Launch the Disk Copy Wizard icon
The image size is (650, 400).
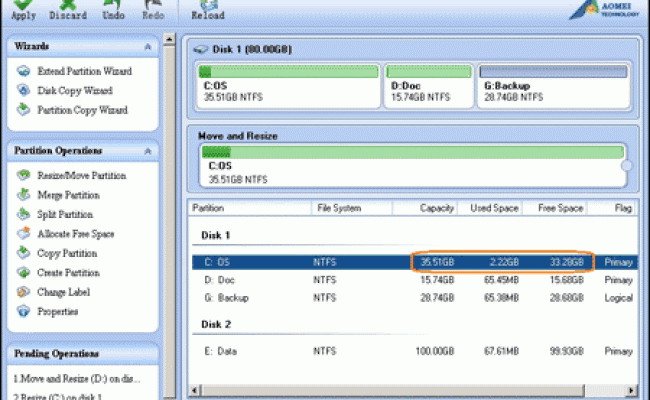tap(24, 90)
